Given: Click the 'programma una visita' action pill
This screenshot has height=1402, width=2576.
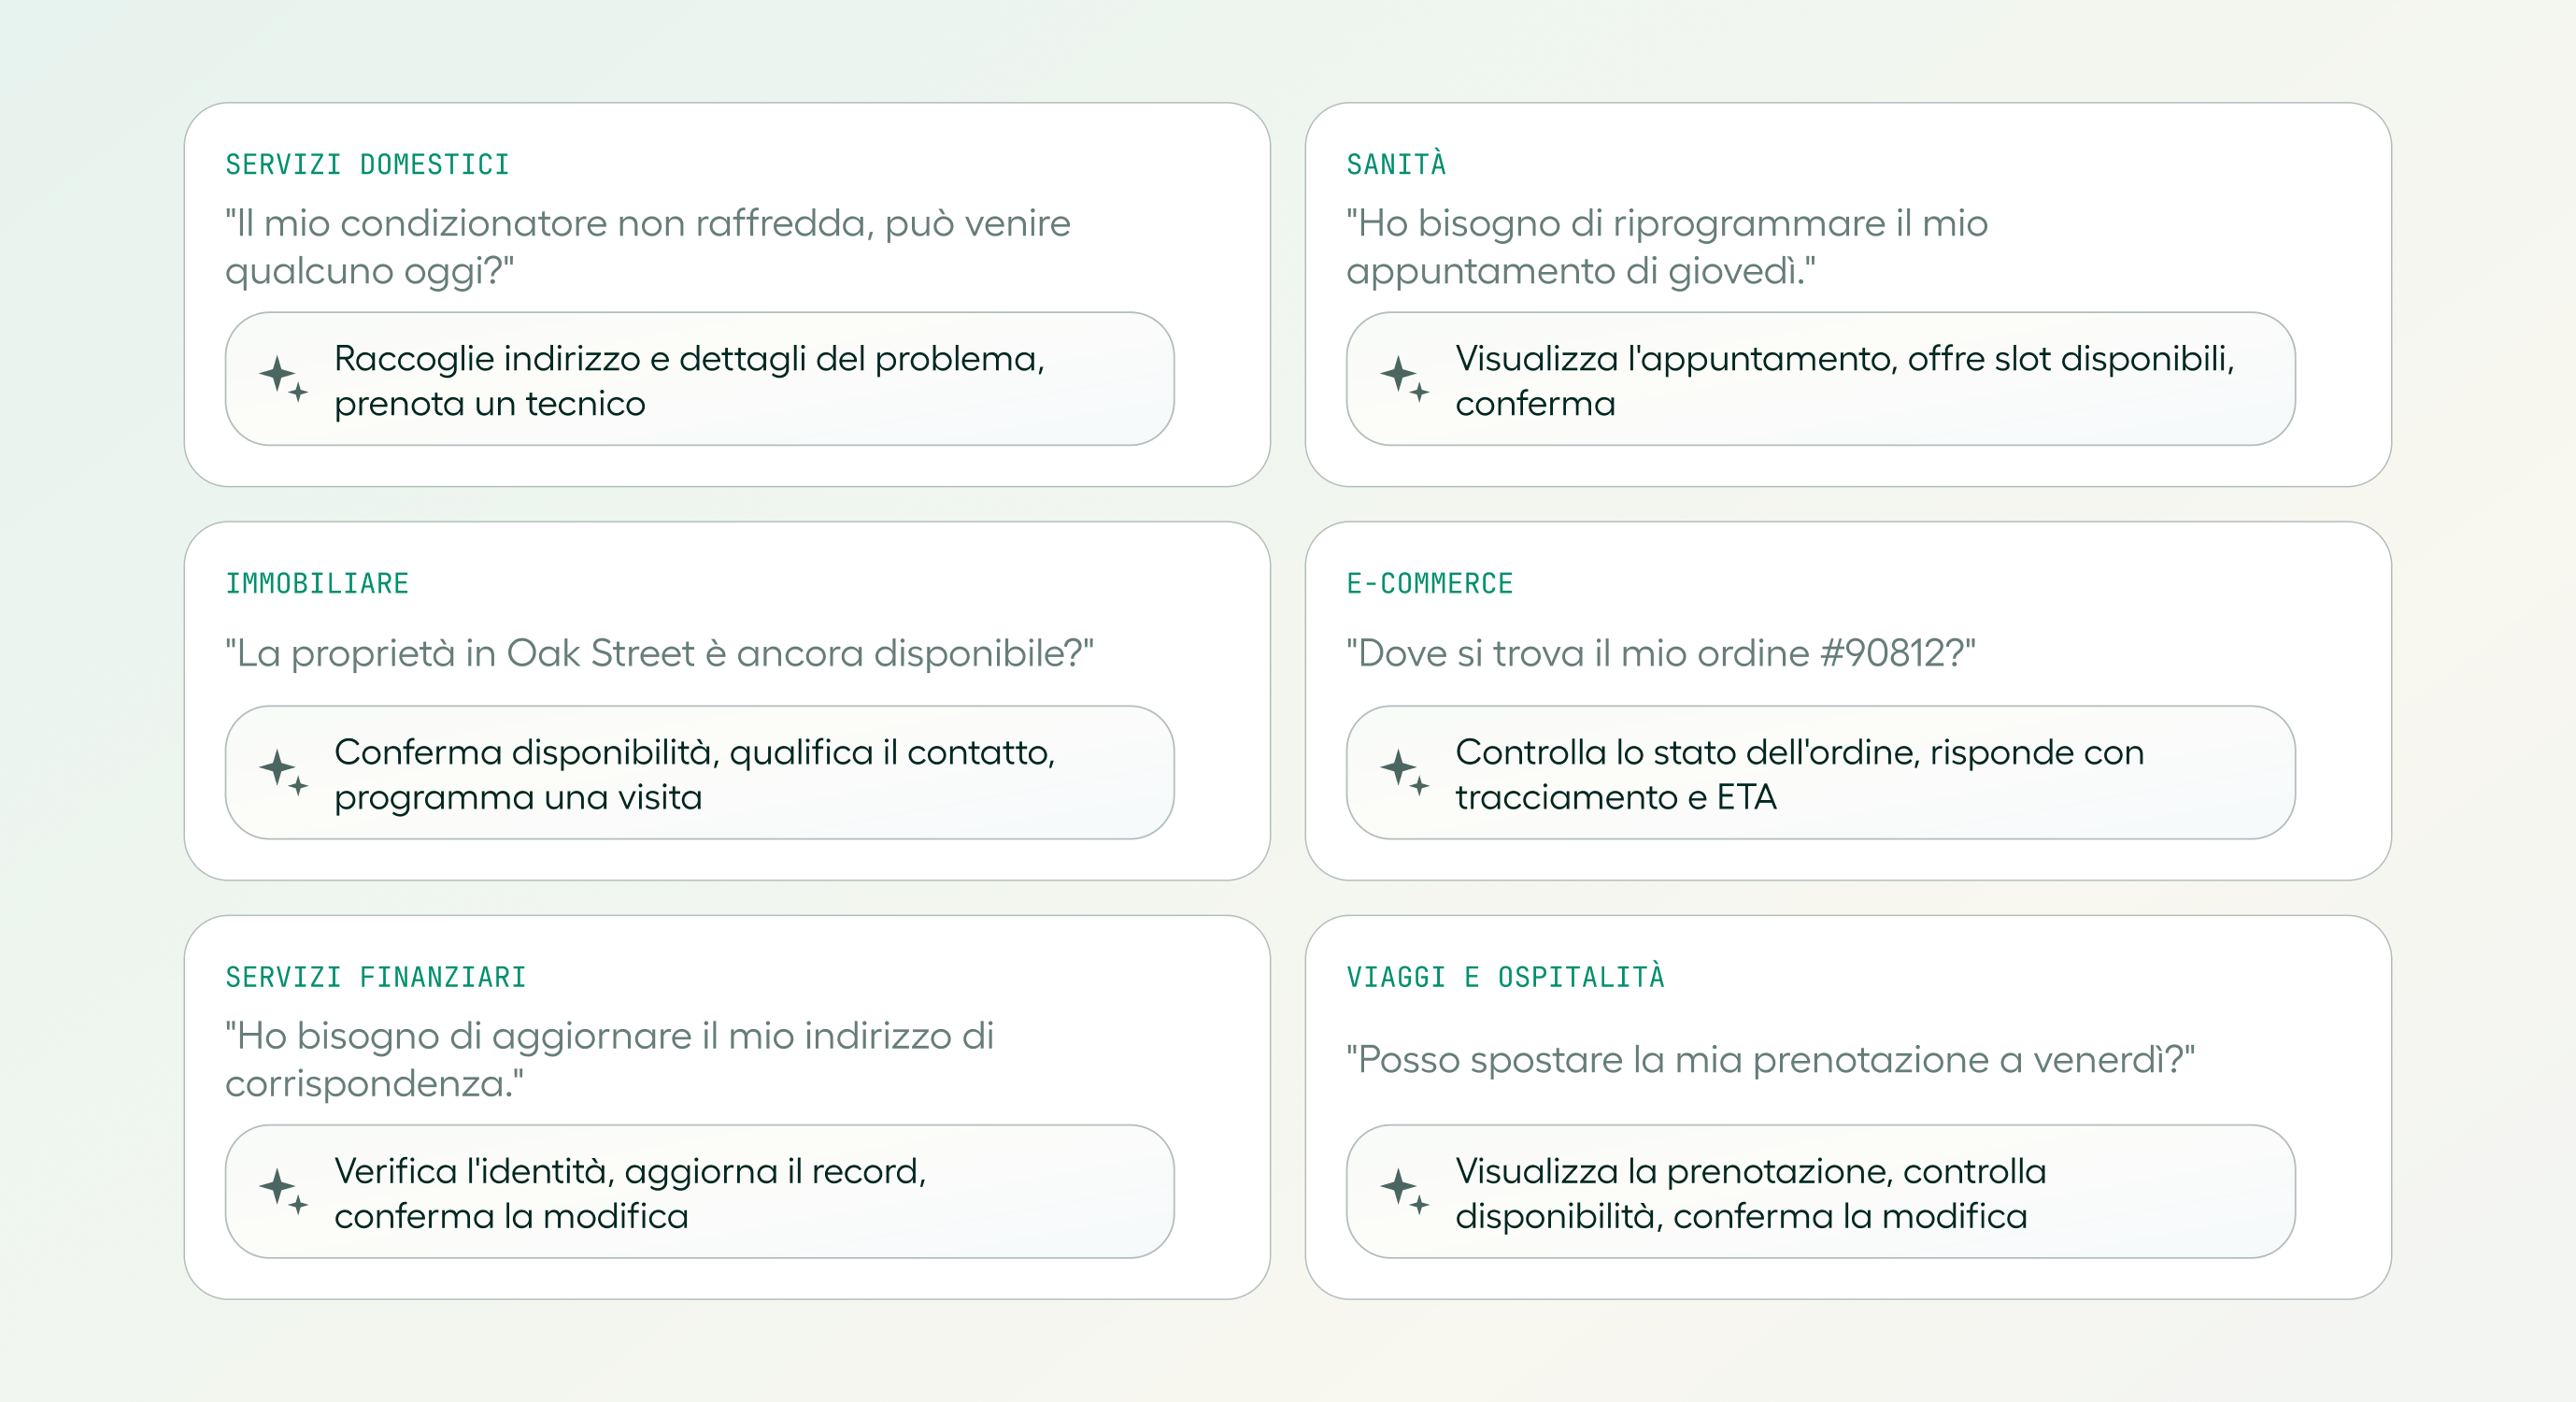Looking at the screenshot, I should pos(699,773).
